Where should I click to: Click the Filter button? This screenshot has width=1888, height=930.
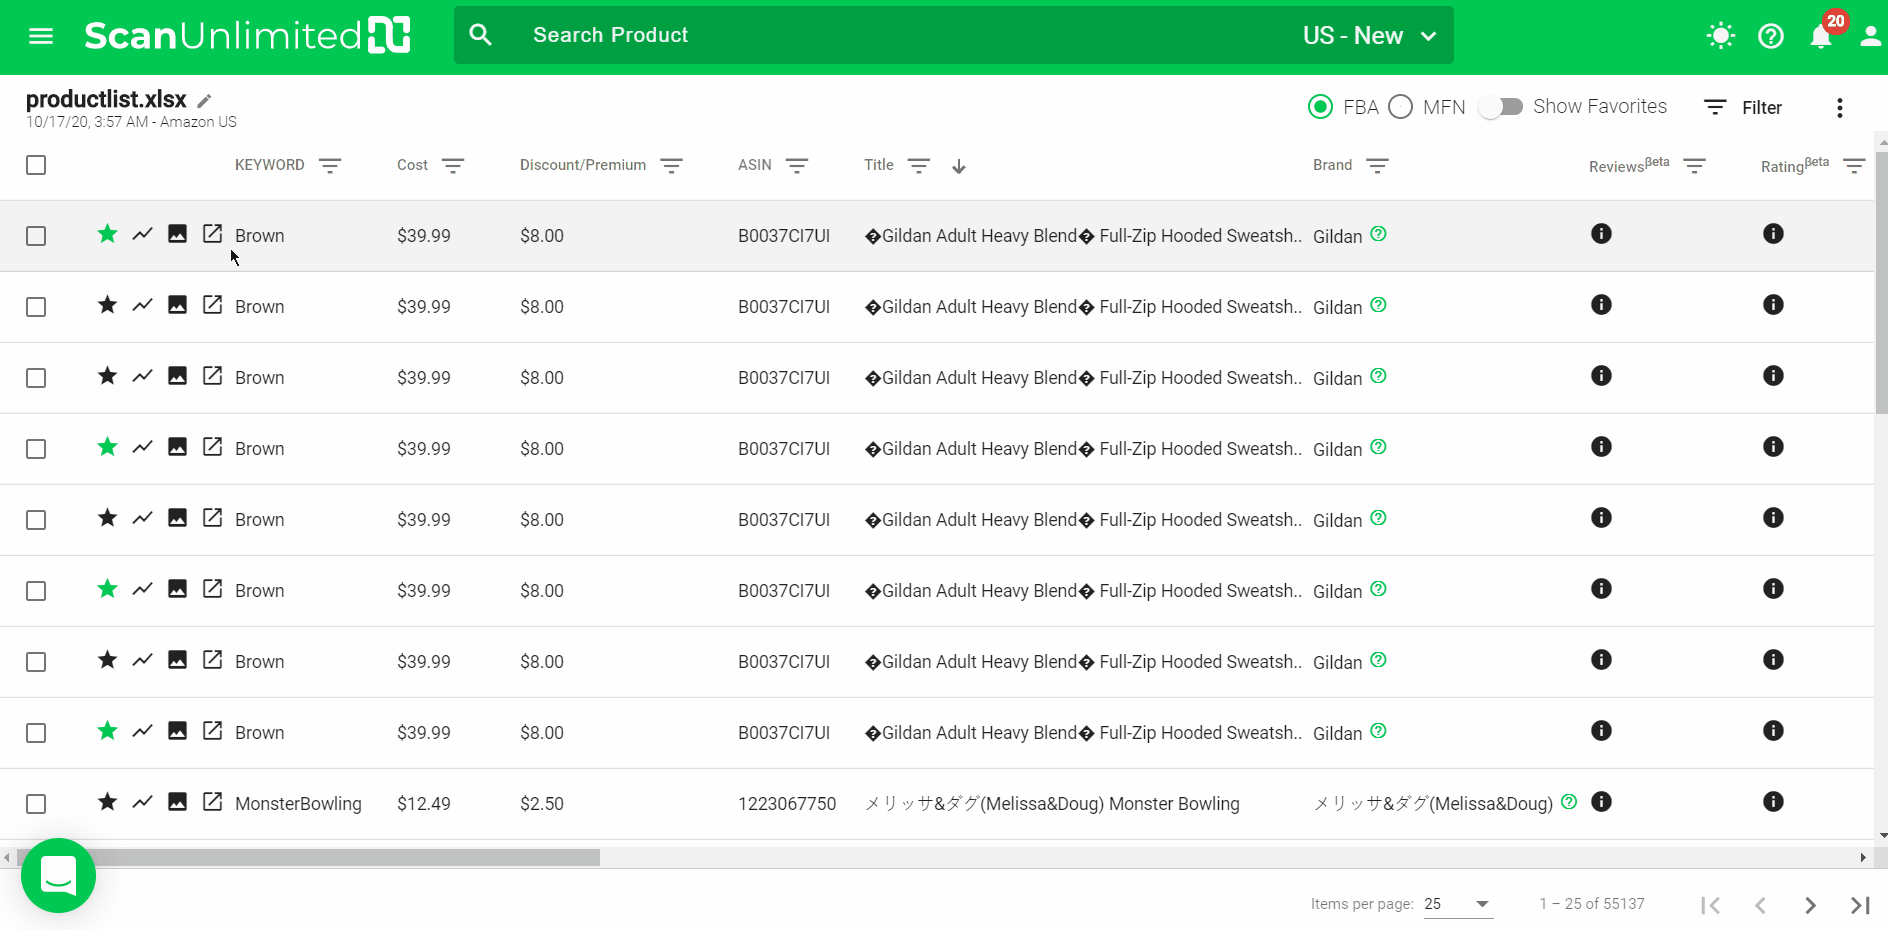coord(1743,108)
